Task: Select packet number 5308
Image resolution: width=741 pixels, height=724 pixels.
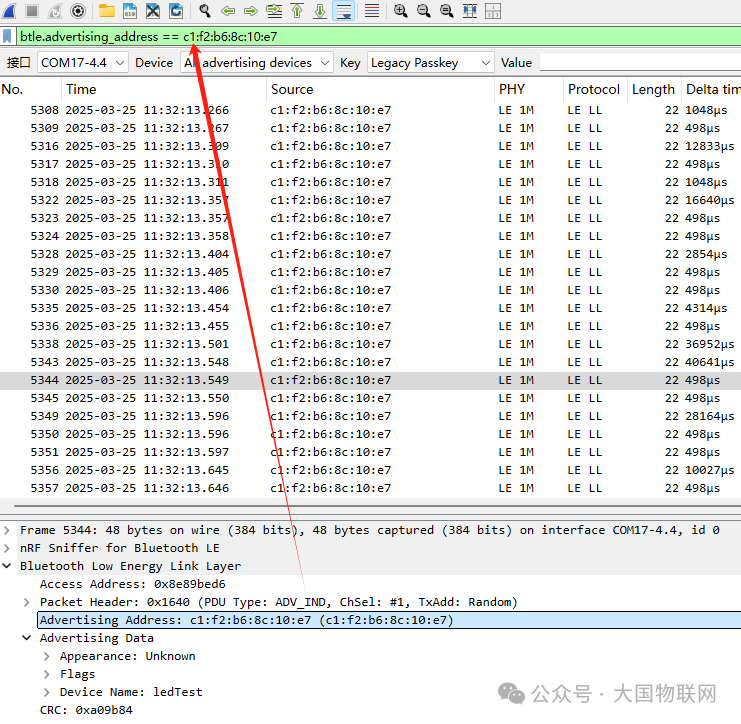Action: [370, 110]
